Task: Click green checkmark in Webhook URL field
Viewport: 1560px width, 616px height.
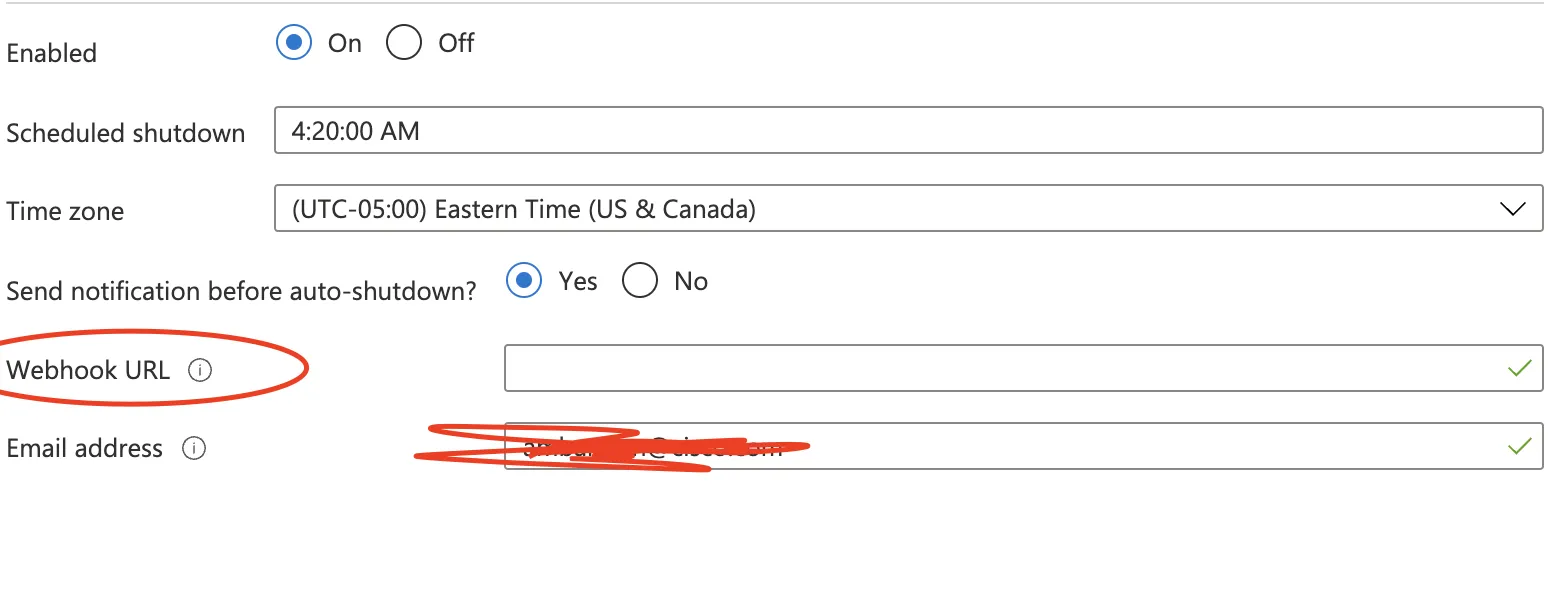Action: (x=1519, y=369)
